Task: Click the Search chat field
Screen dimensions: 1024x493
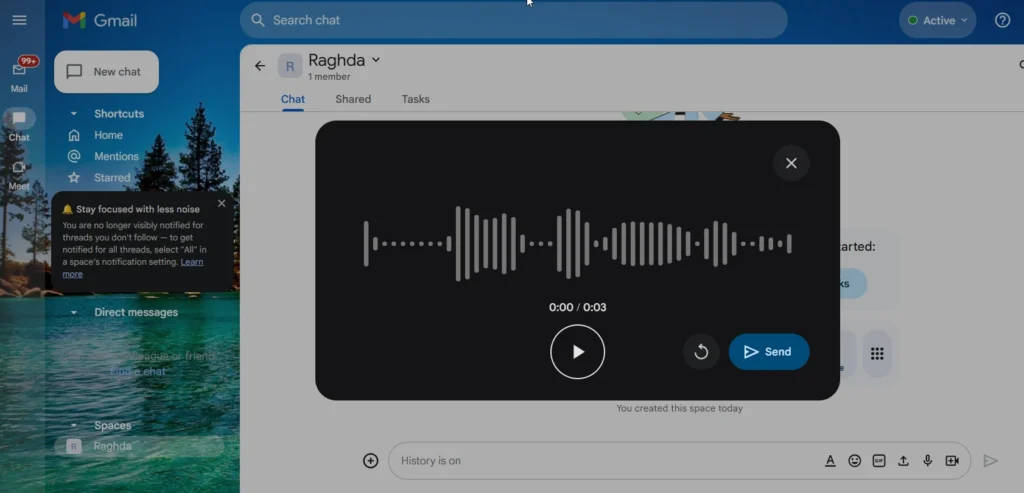Action: (513, 20)
